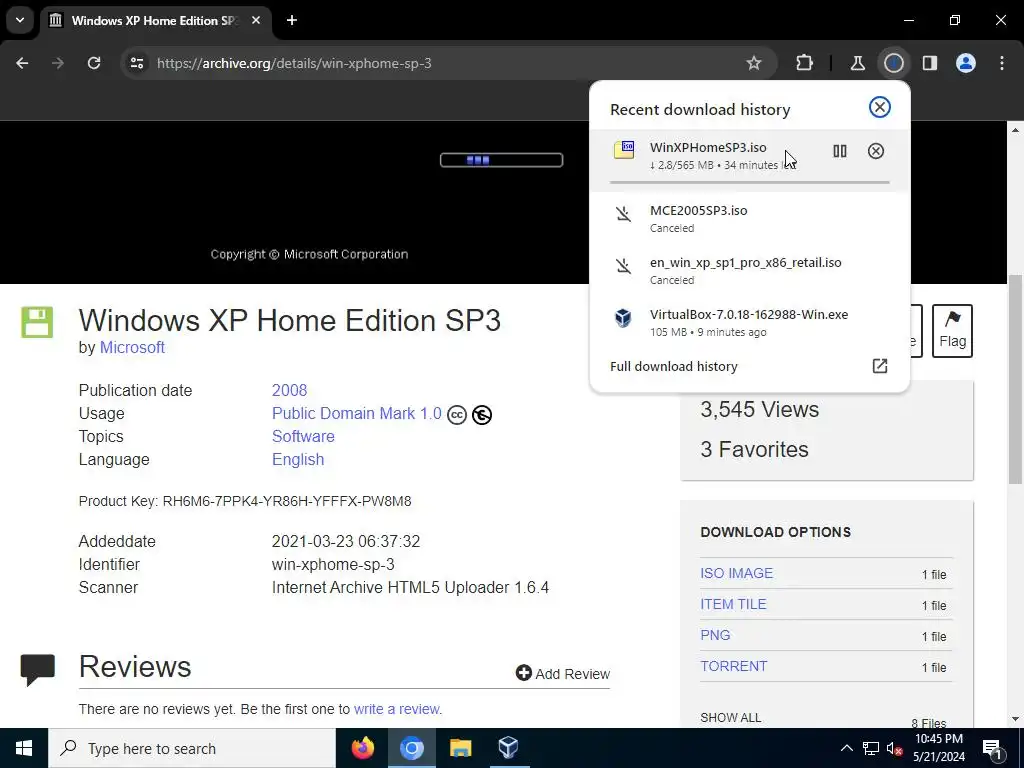Open full download history external icon
Screen dimensions: 1024x768
tap(880, 366)
